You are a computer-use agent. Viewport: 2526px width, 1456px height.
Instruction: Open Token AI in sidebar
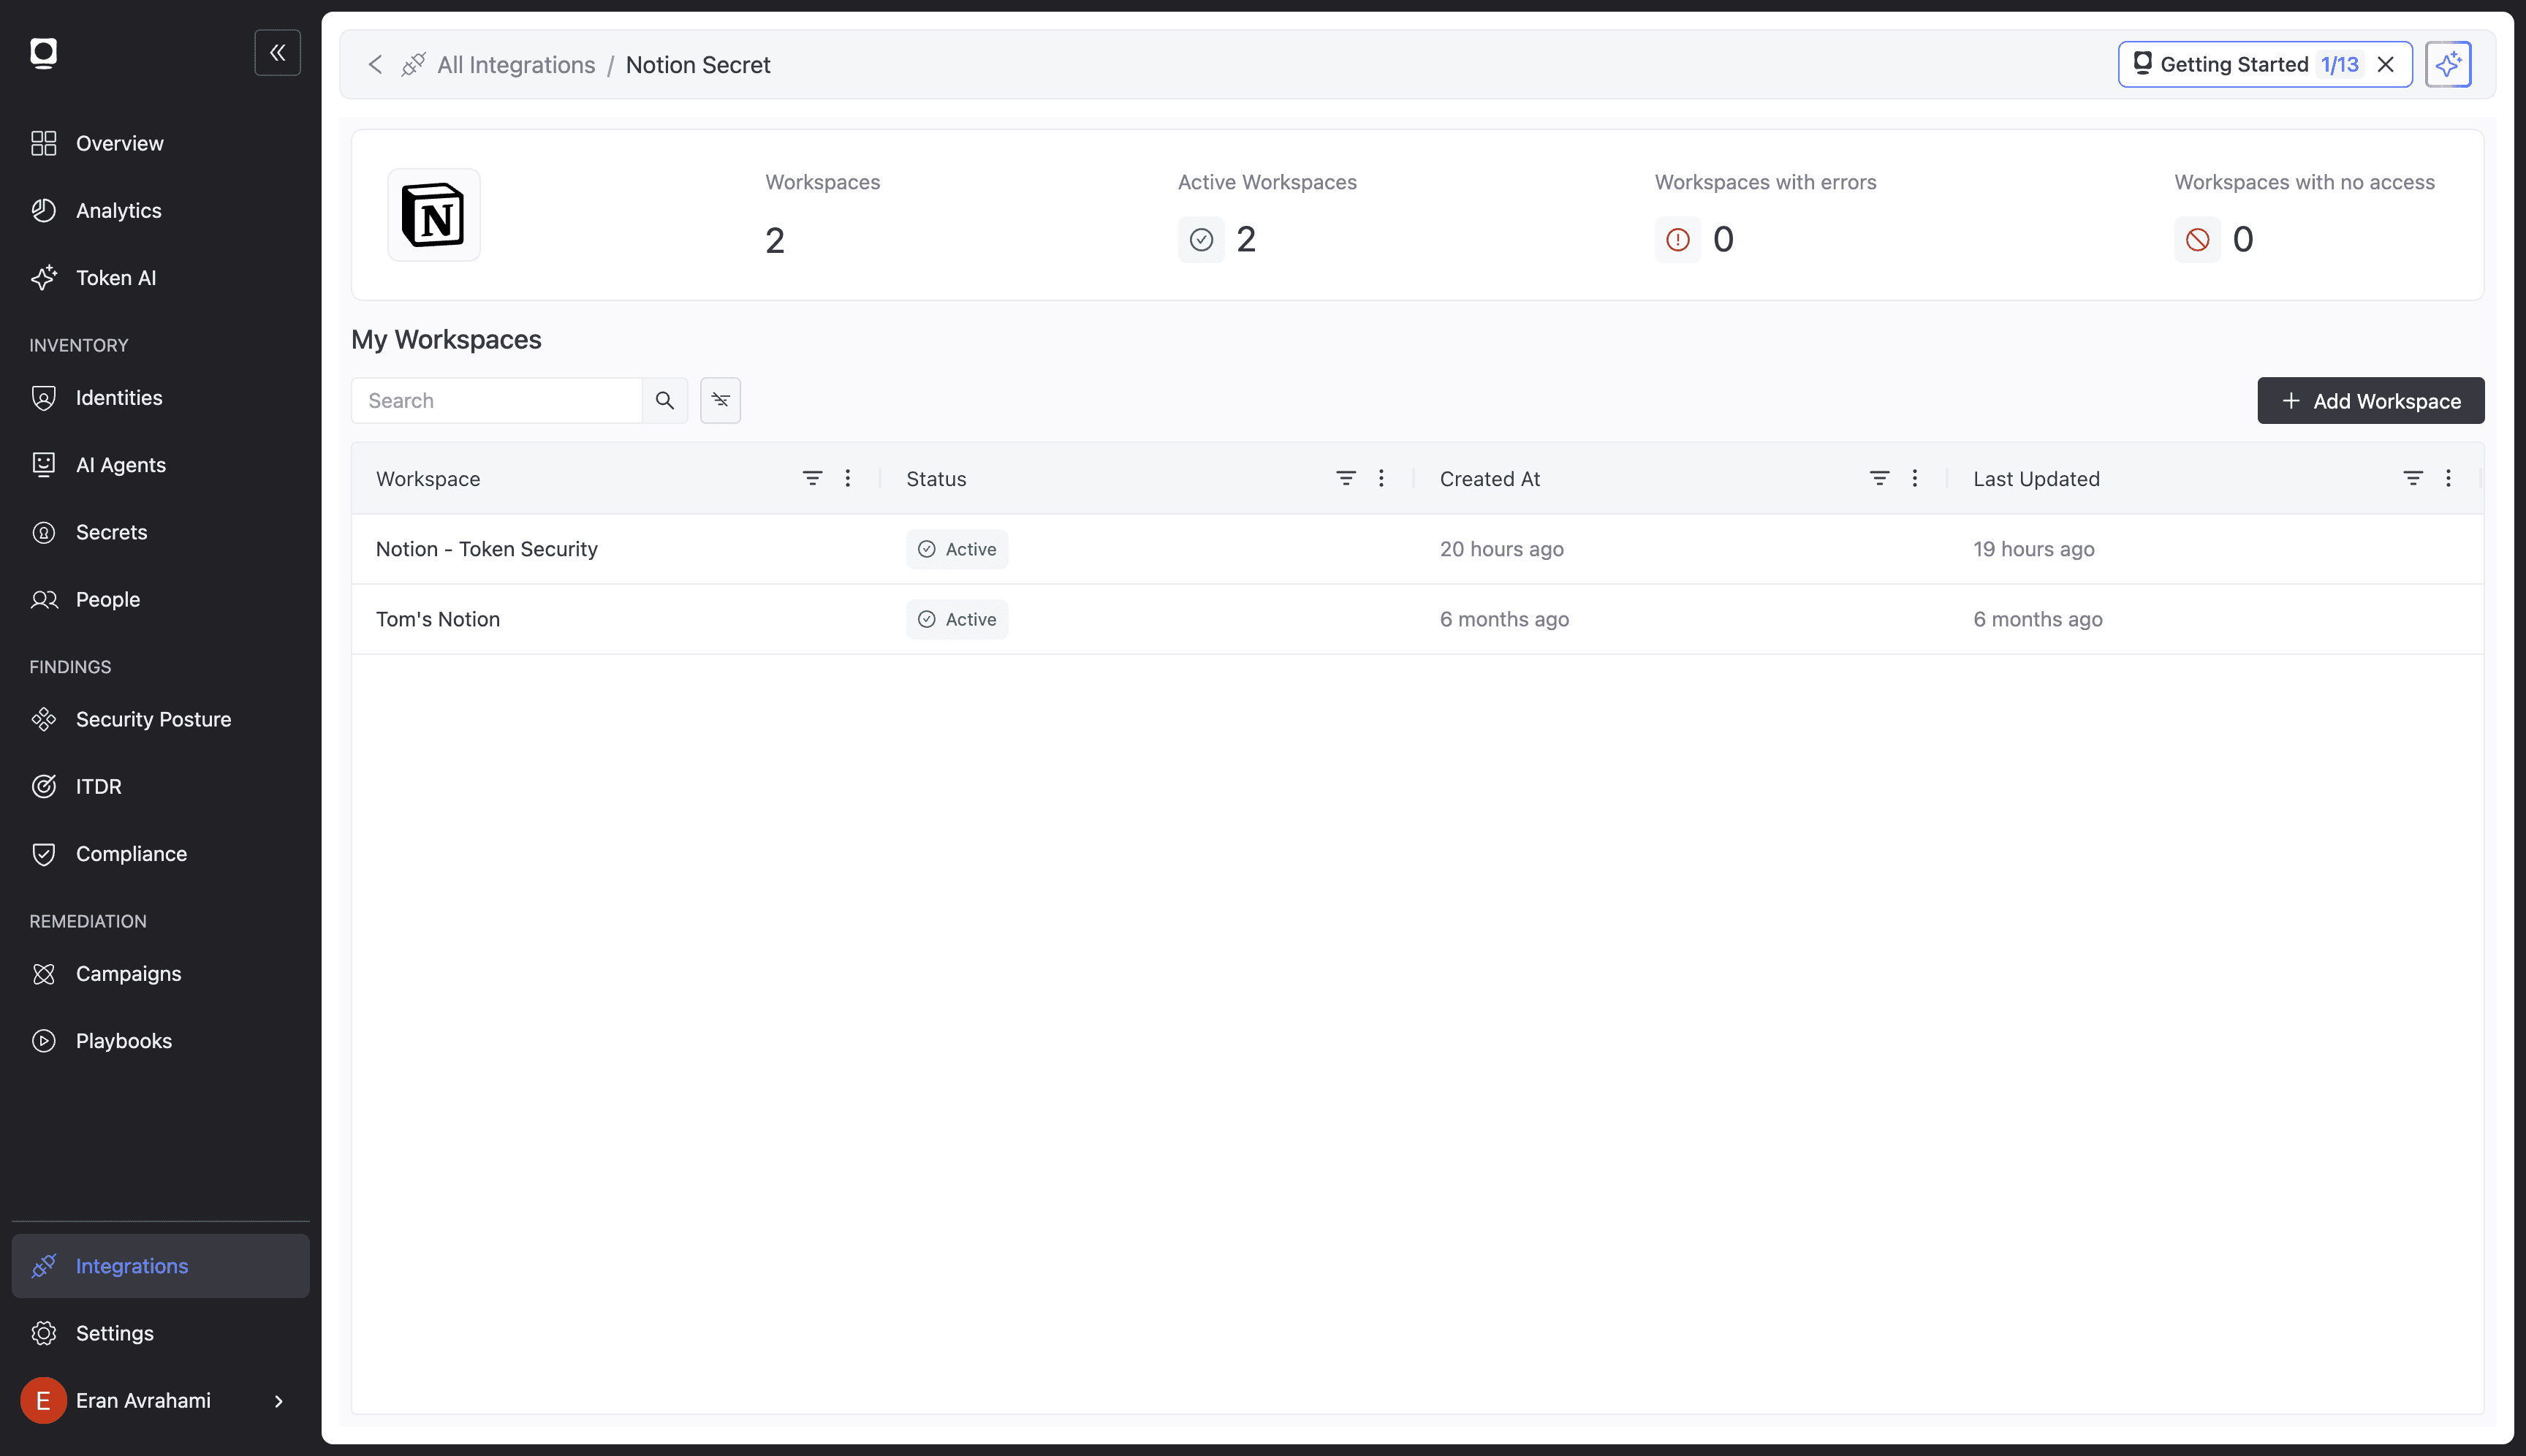point(160,277)
